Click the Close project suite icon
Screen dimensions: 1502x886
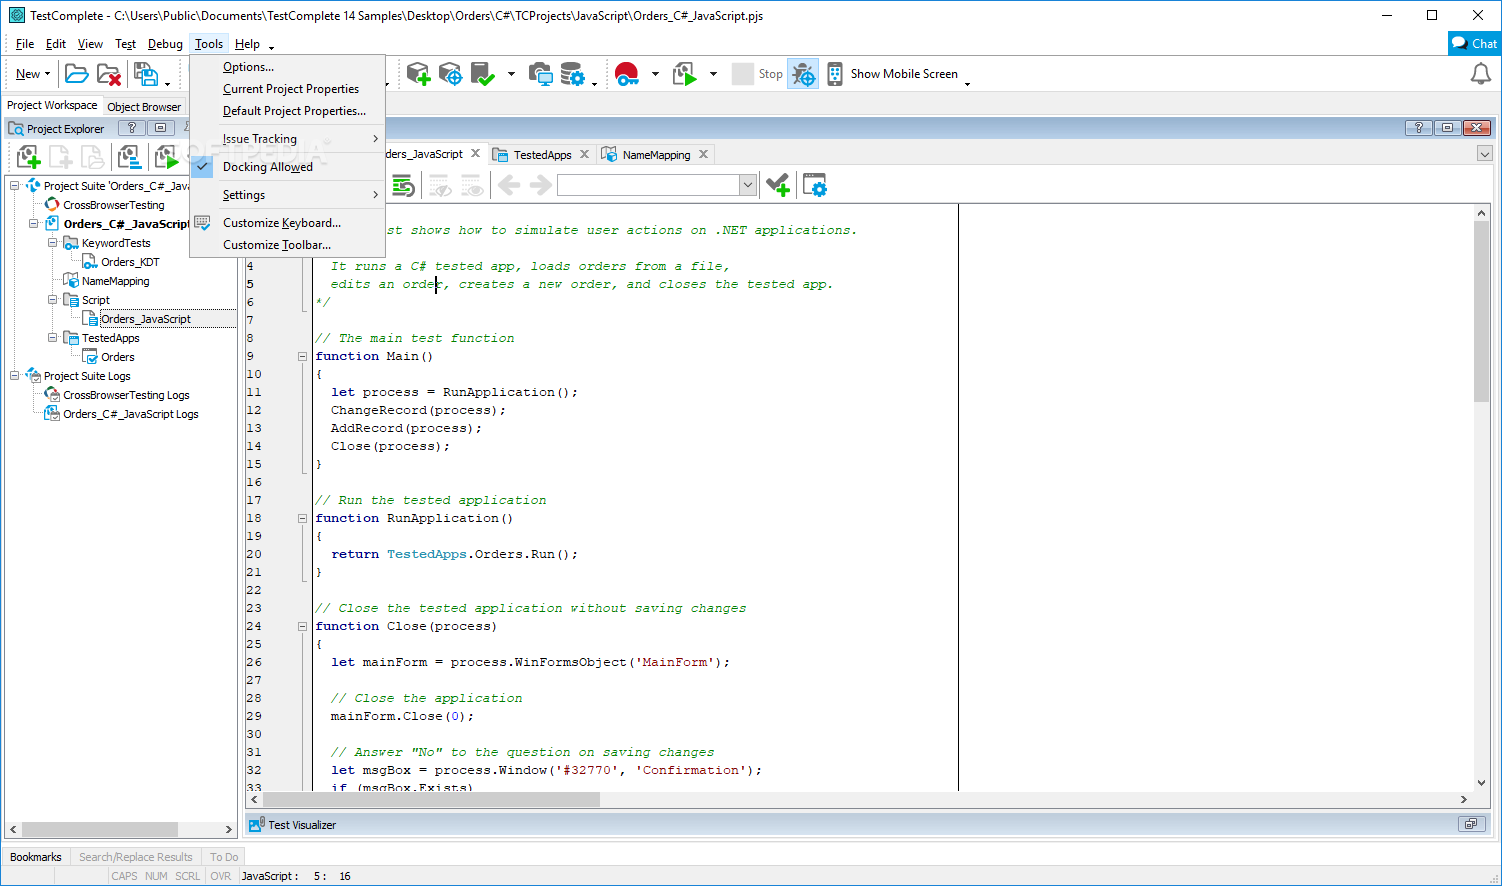pyautogui.click(x=109, y=74)
